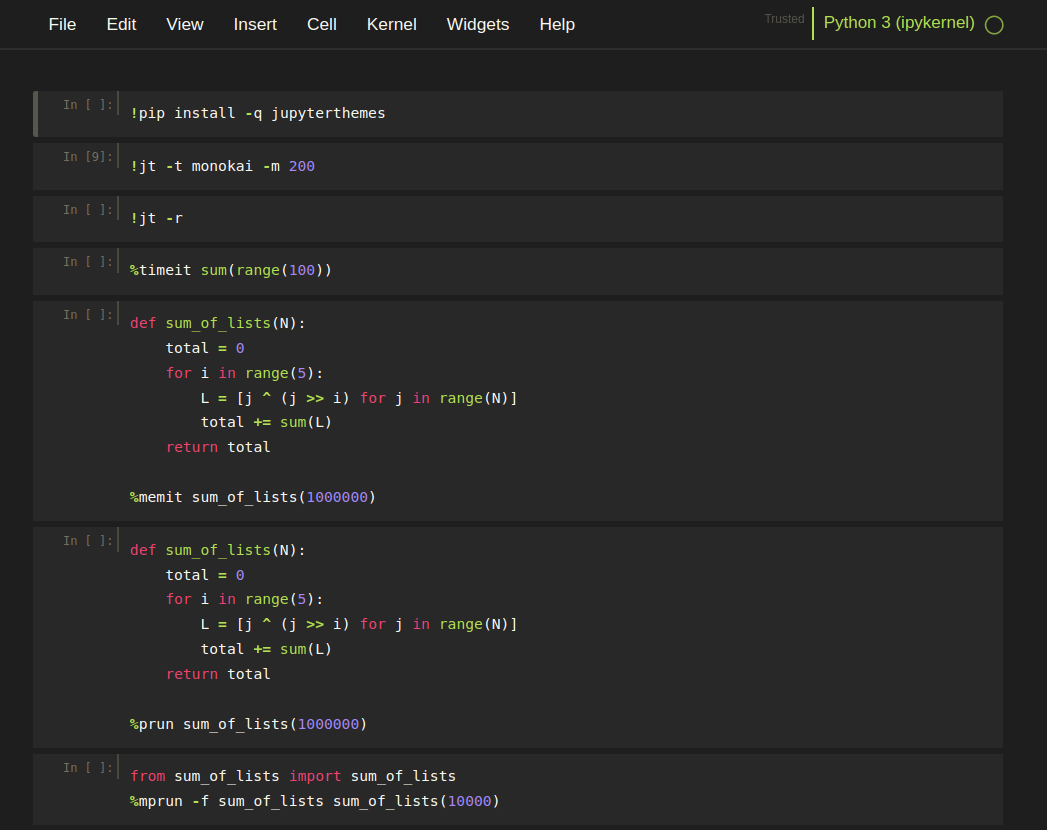Open the Widgets menu

[478, 24]
